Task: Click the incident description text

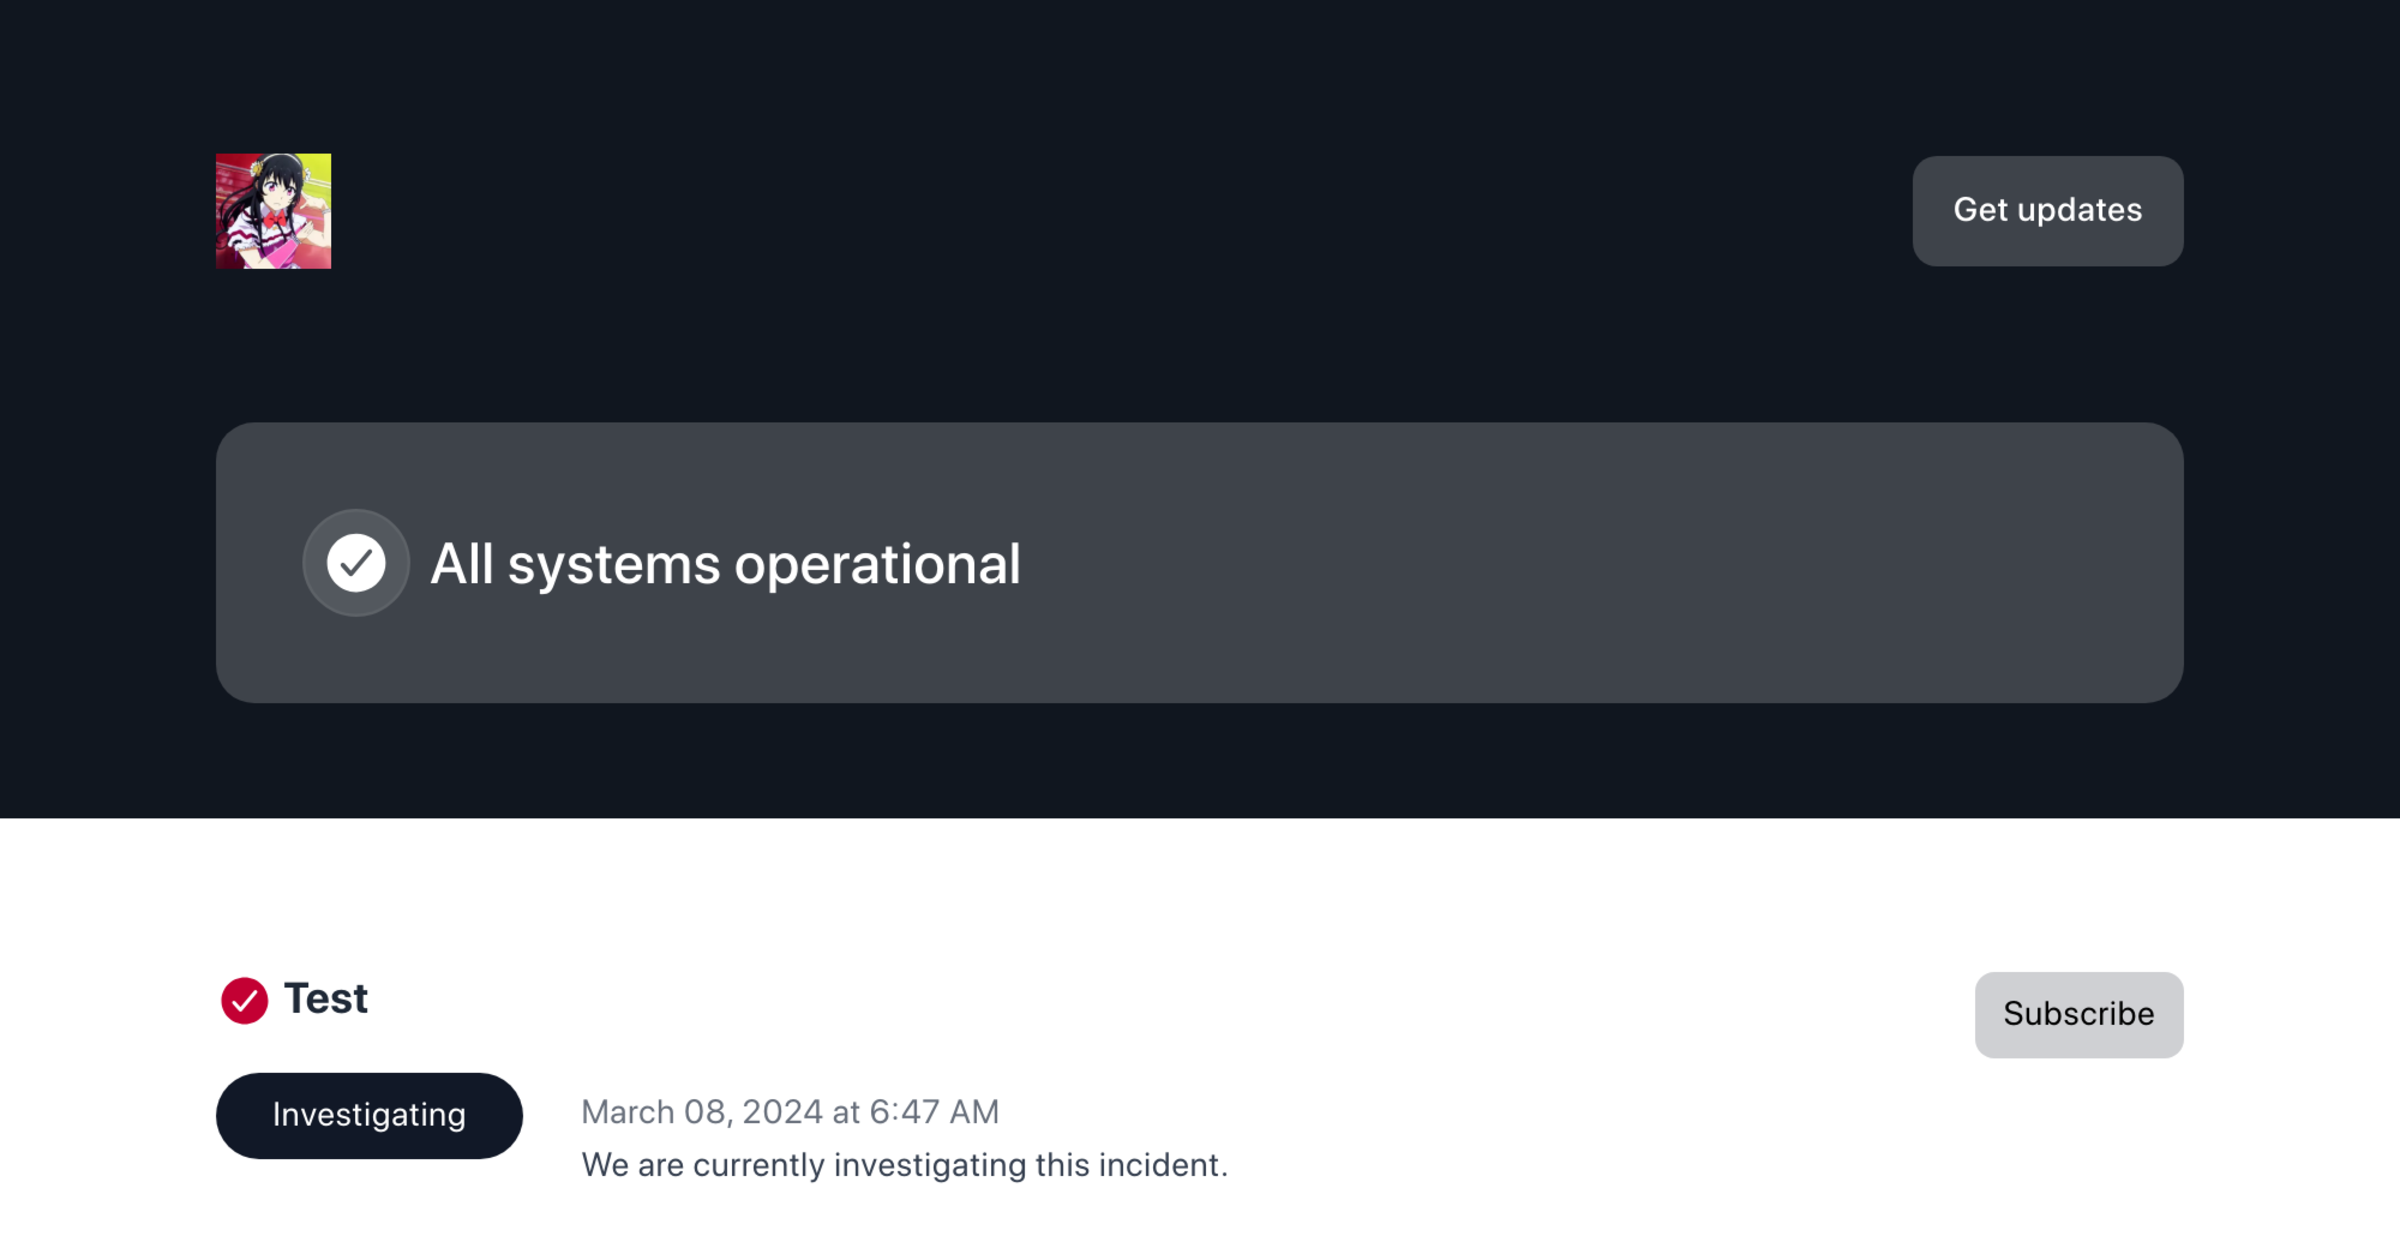Action: (905, 1164)
